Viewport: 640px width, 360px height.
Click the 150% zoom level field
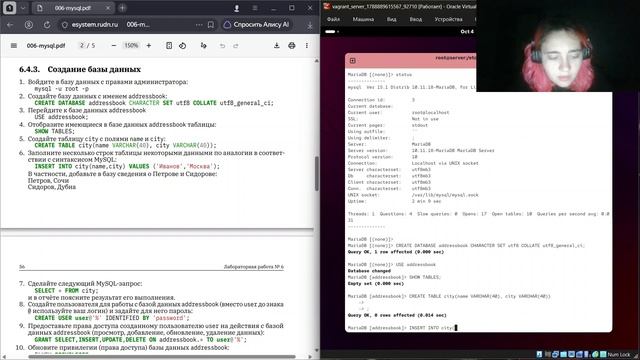(131, 45)
